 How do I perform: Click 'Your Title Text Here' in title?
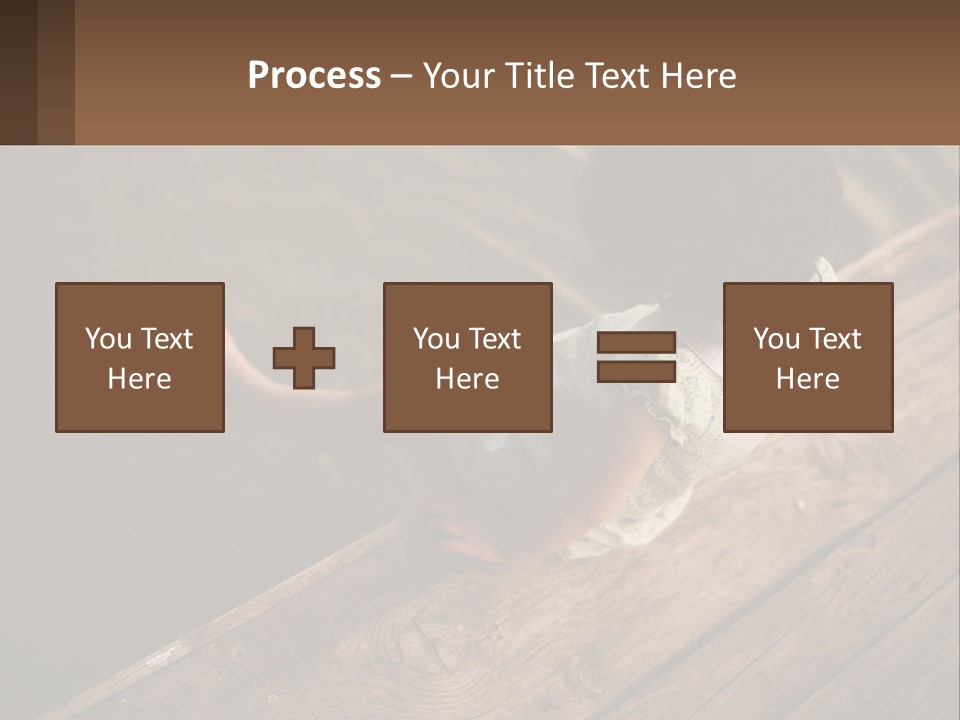pos(579,76)
